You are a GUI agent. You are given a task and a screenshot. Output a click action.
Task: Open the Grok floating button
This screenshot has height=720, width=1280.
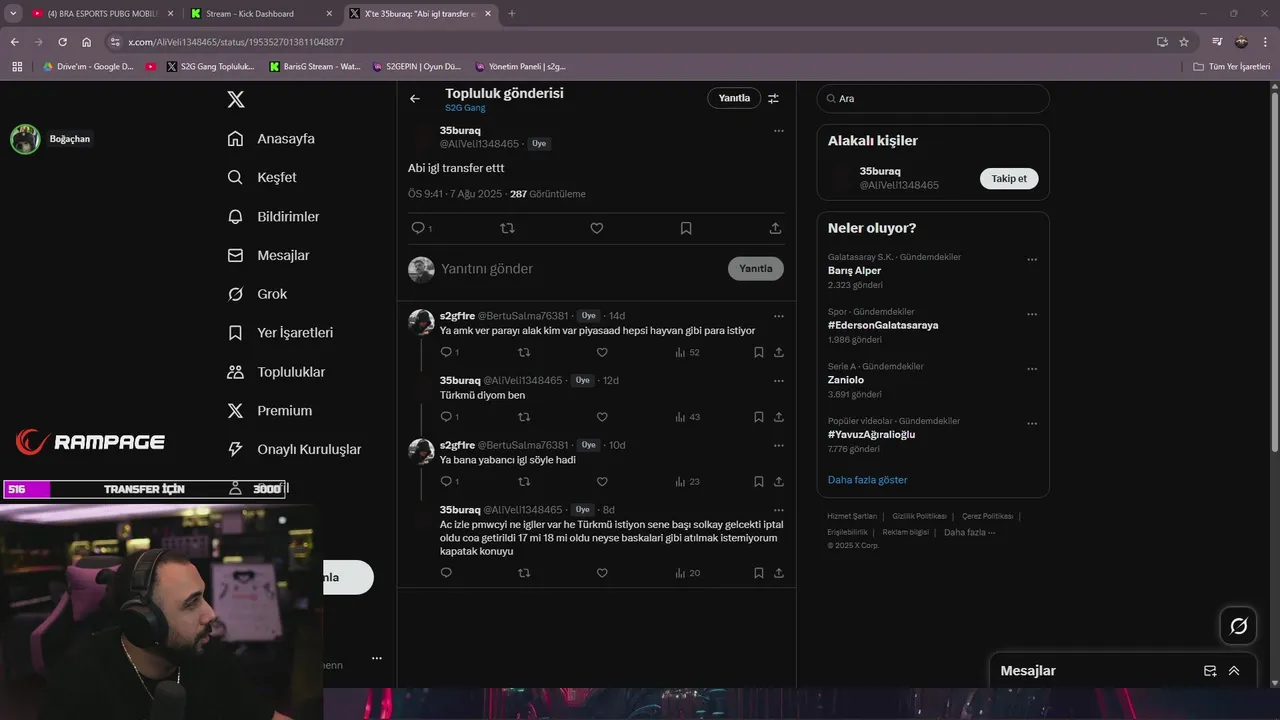1238,626
